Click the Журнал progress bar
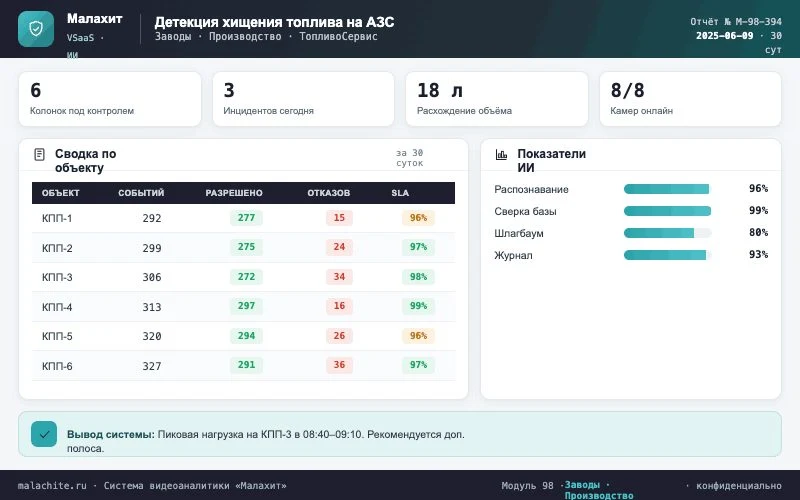Screen dimensions: 800x500 (667, 255)
